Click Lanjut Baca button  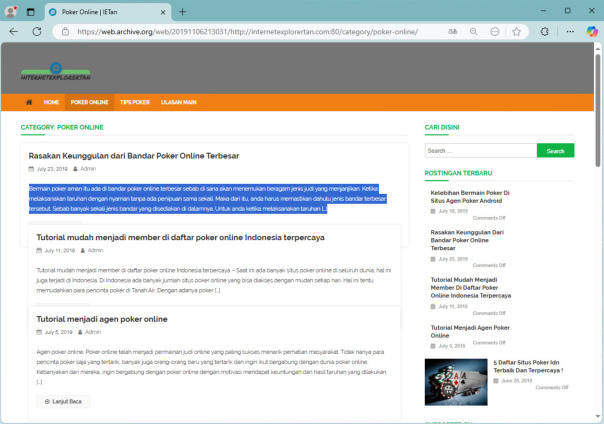pyautogui.click(x=63, y=401)
